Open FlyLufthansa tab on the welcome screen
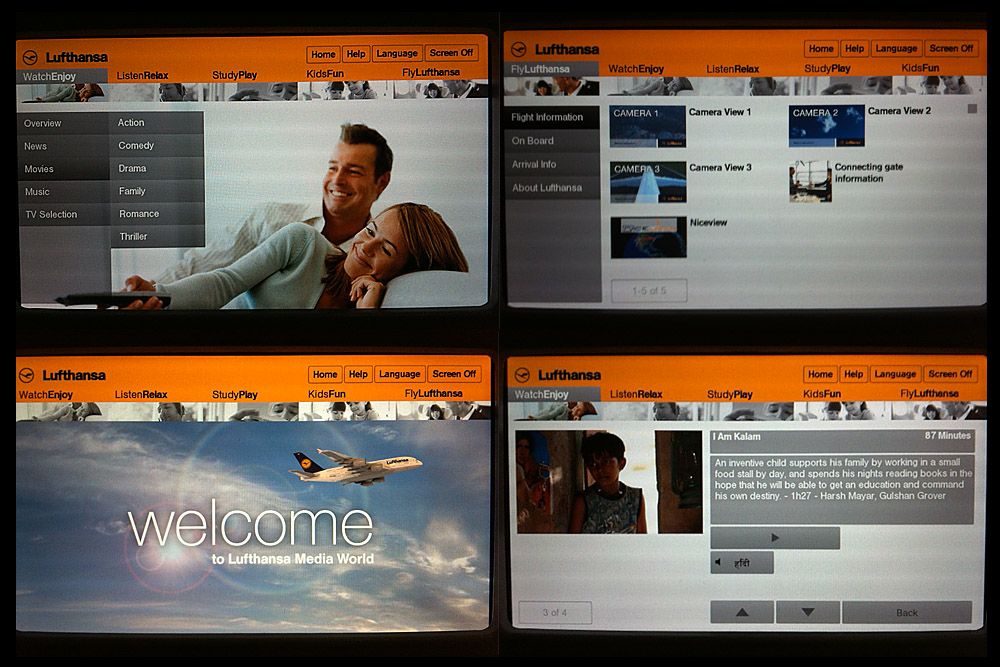This screenshot has height=667, width=1000. tap(434, 393)
